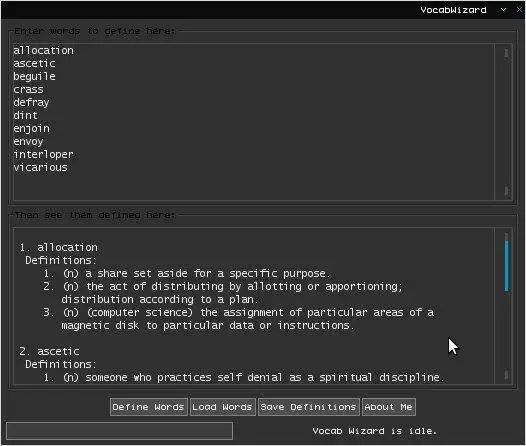This screenshot has height=446, width=526.
Task: Click the "magnetic disk to particular data" line
Action: click(x=208, y=325)
